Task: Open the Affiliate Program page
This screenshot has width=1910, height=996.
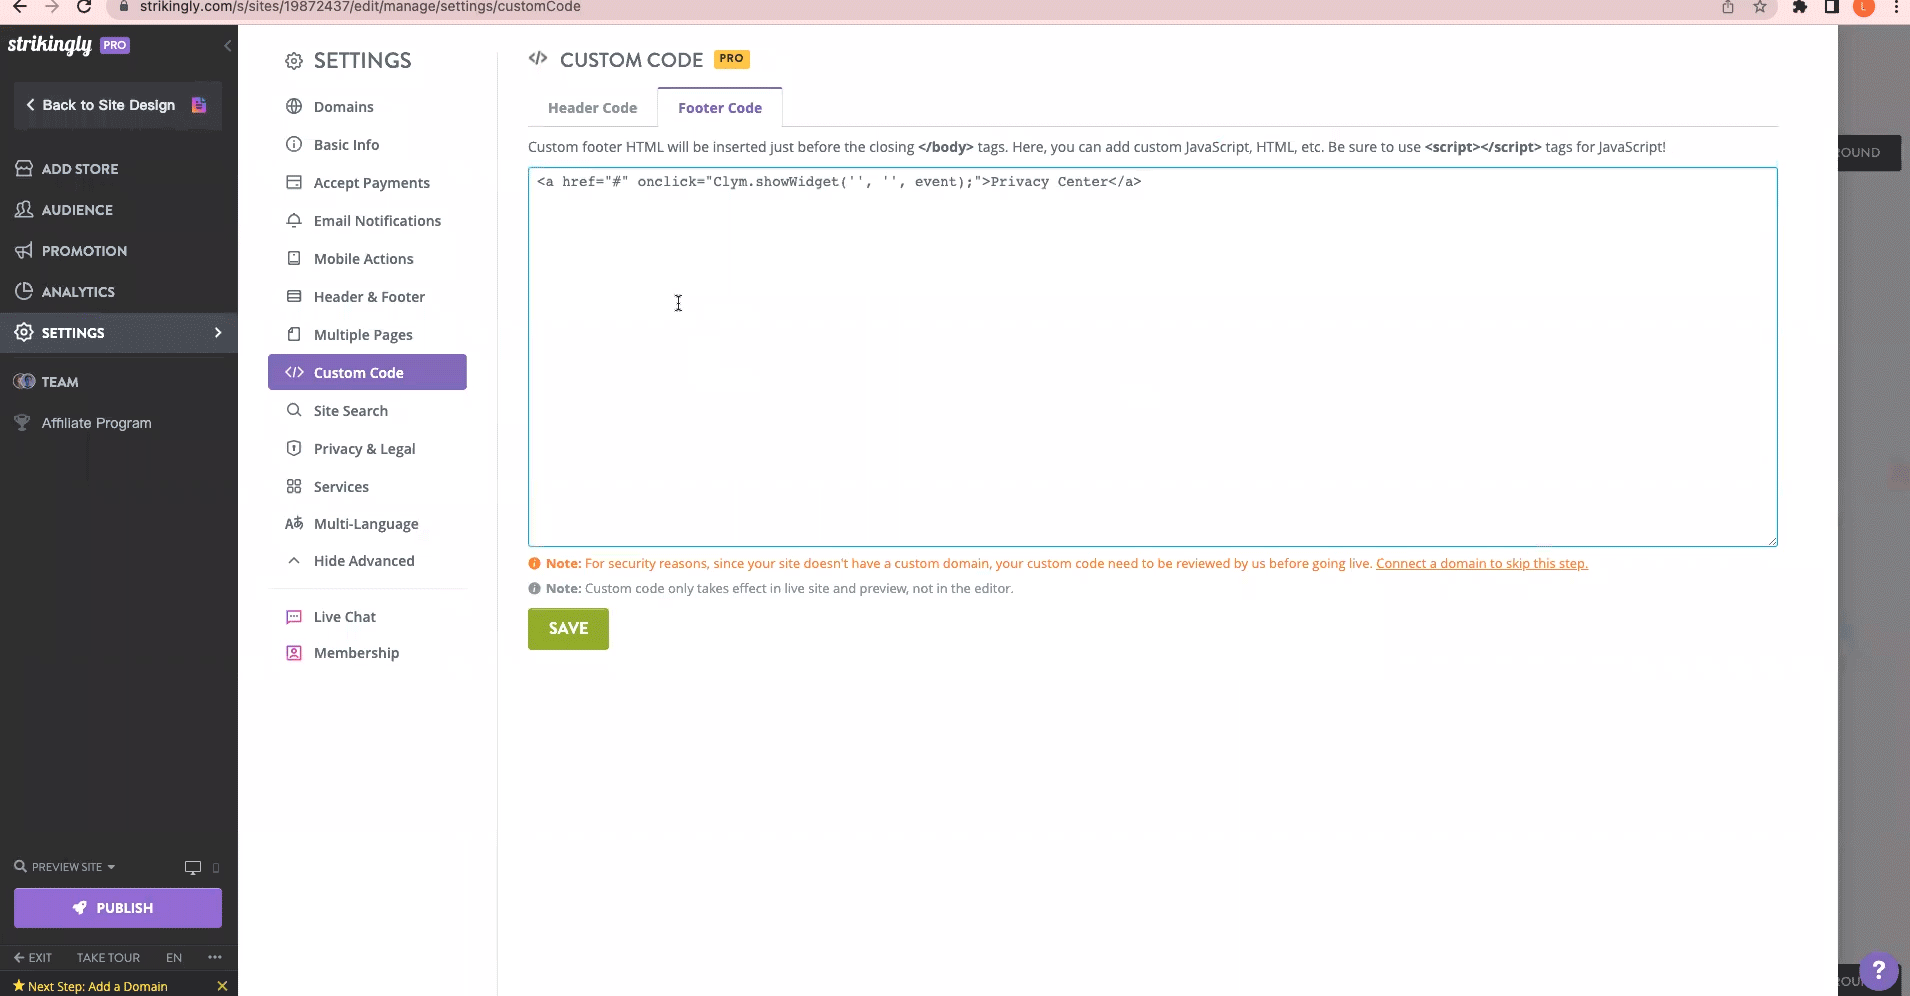Action: pyautogui.click(x=96, y=423)
